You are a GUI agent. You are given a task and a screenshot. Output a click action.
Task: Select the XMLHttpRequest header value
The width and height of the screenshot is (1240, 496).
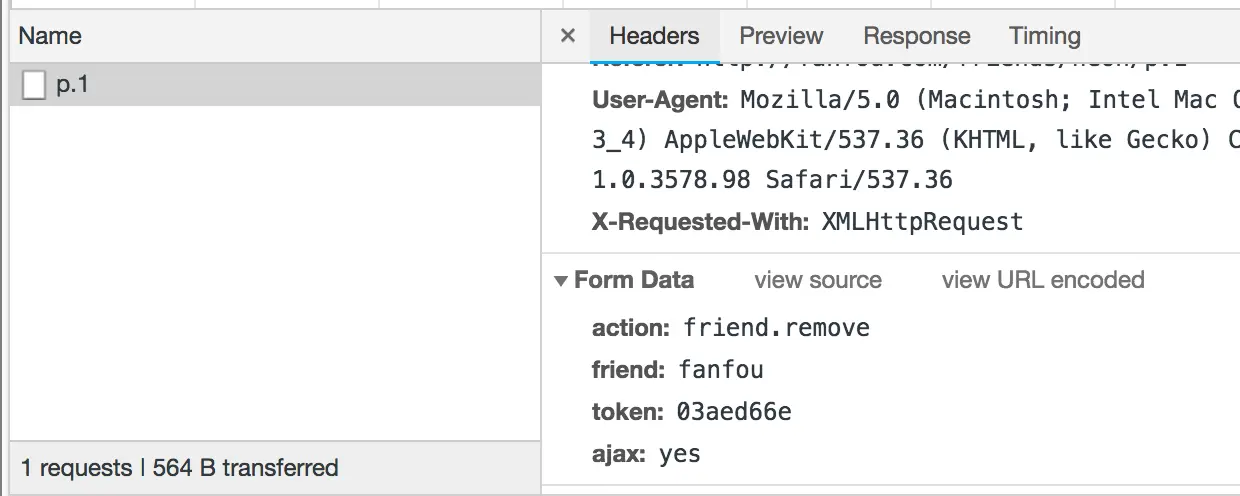point(922,222)
